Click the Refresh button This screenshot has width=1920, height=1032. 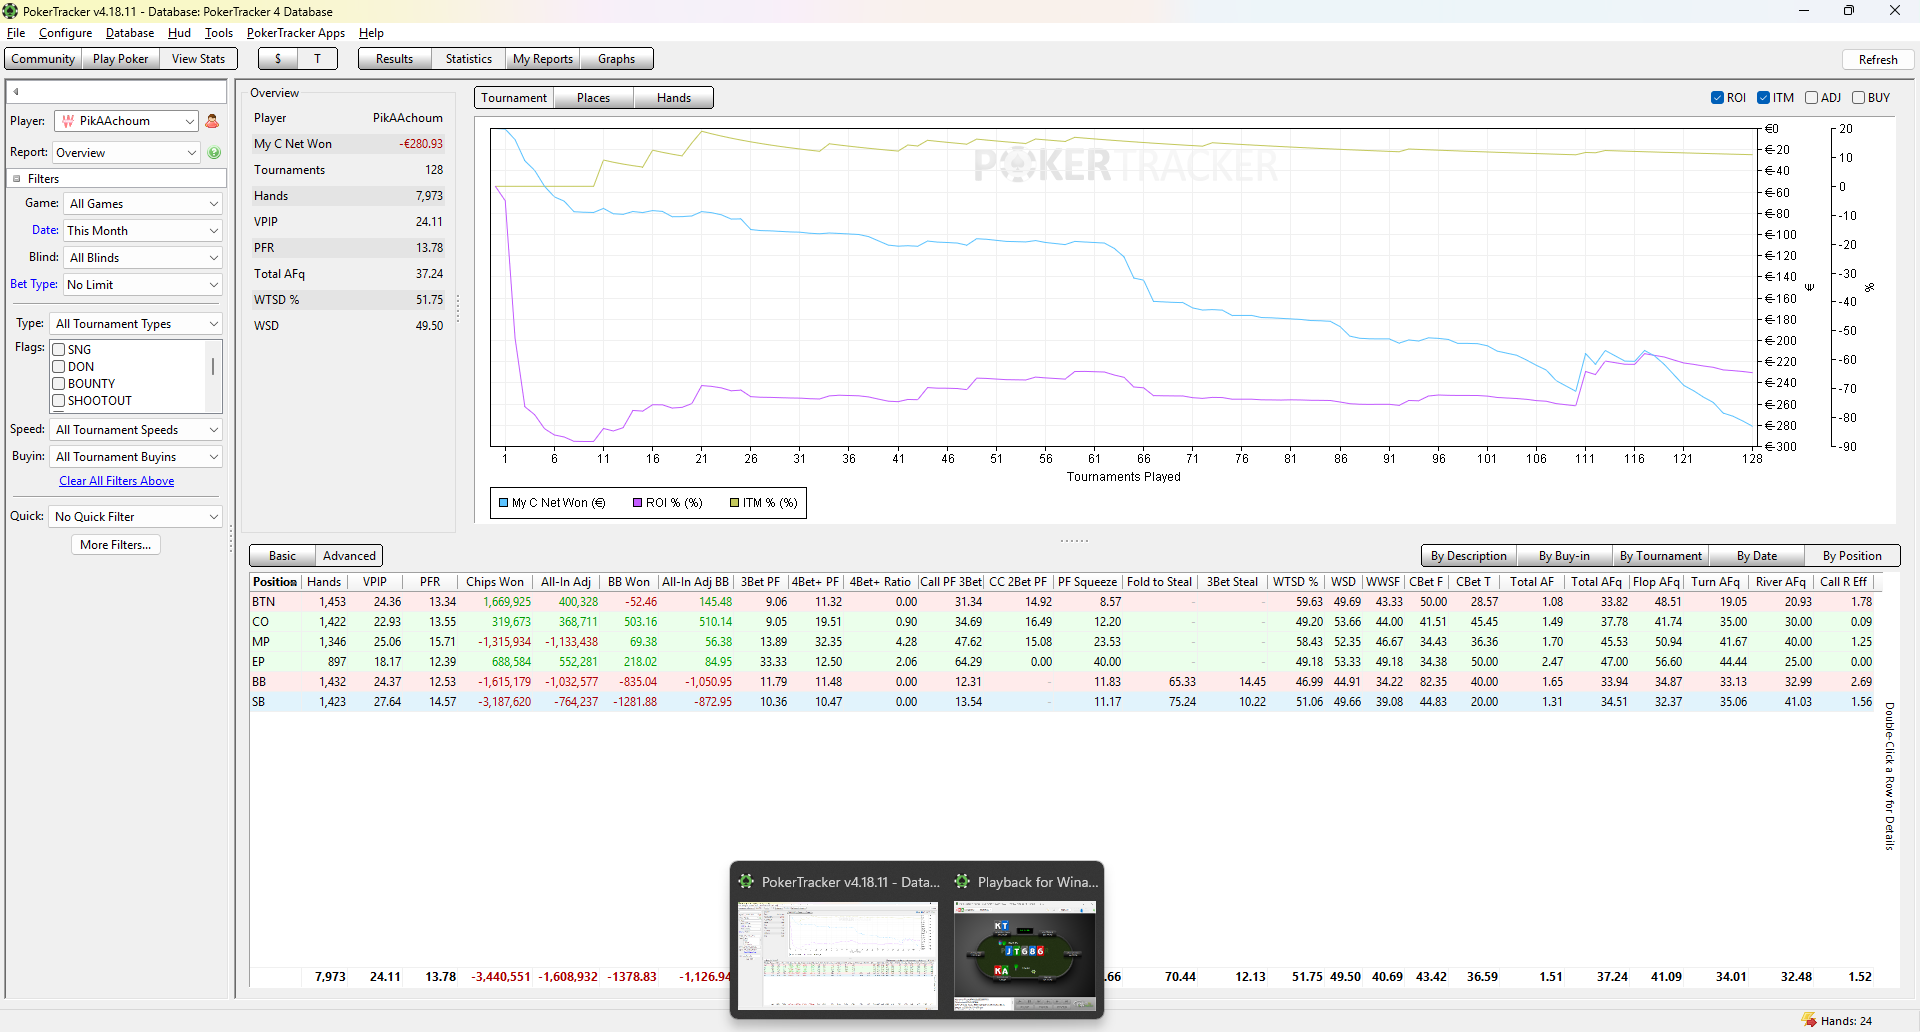click(1878, 60)
